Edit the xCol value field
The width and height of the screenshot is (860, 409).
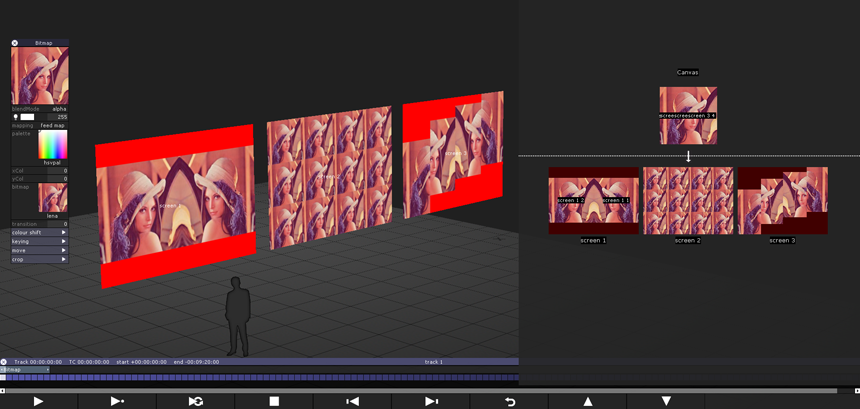click(58, 171)
